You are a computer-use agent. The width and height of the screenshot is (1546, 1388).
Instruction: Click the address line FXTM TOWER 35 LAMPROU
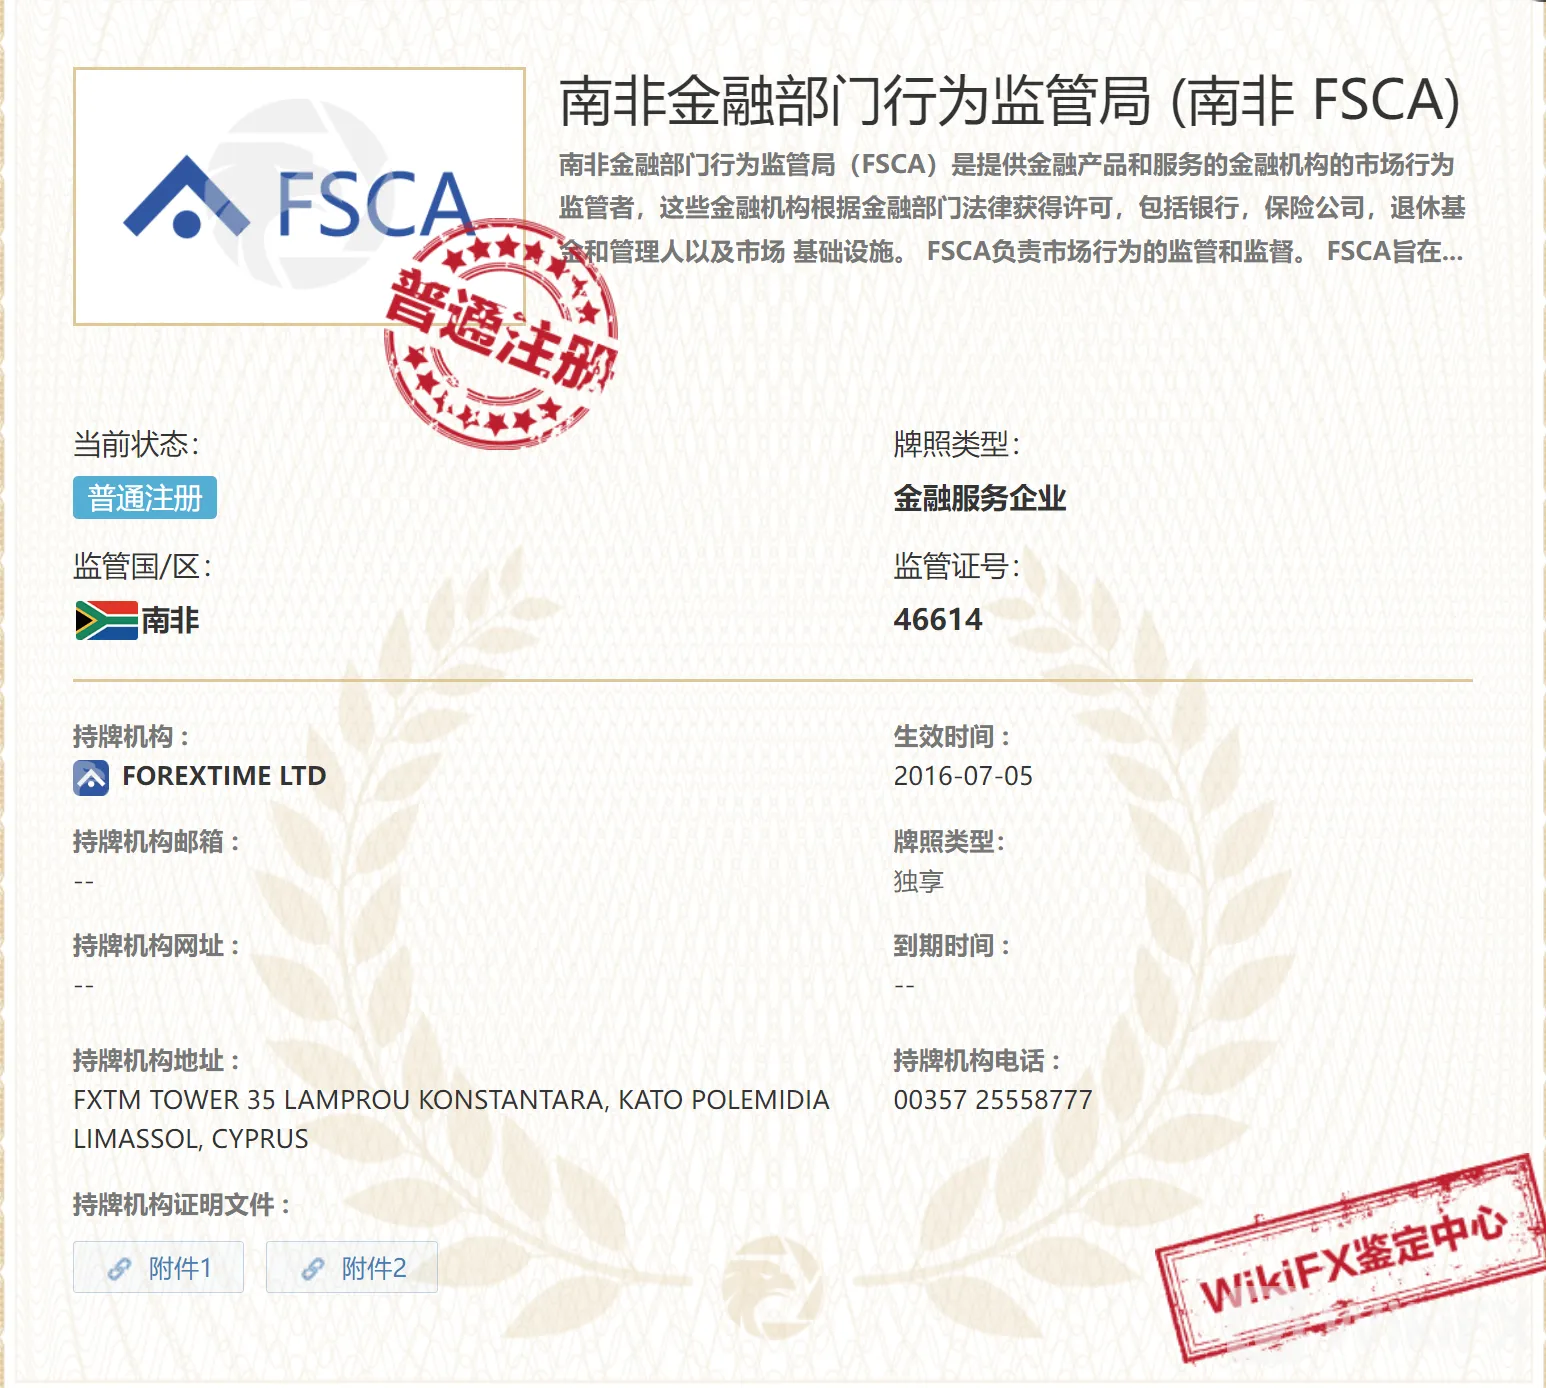(x=452, y=1100)
